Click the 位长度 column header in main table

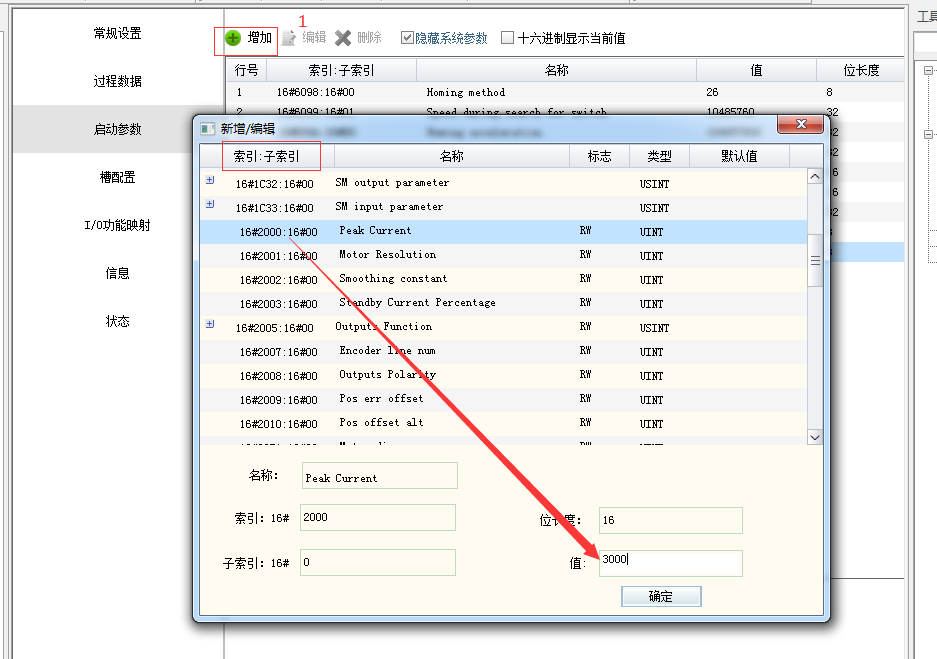tap(861, 71)
